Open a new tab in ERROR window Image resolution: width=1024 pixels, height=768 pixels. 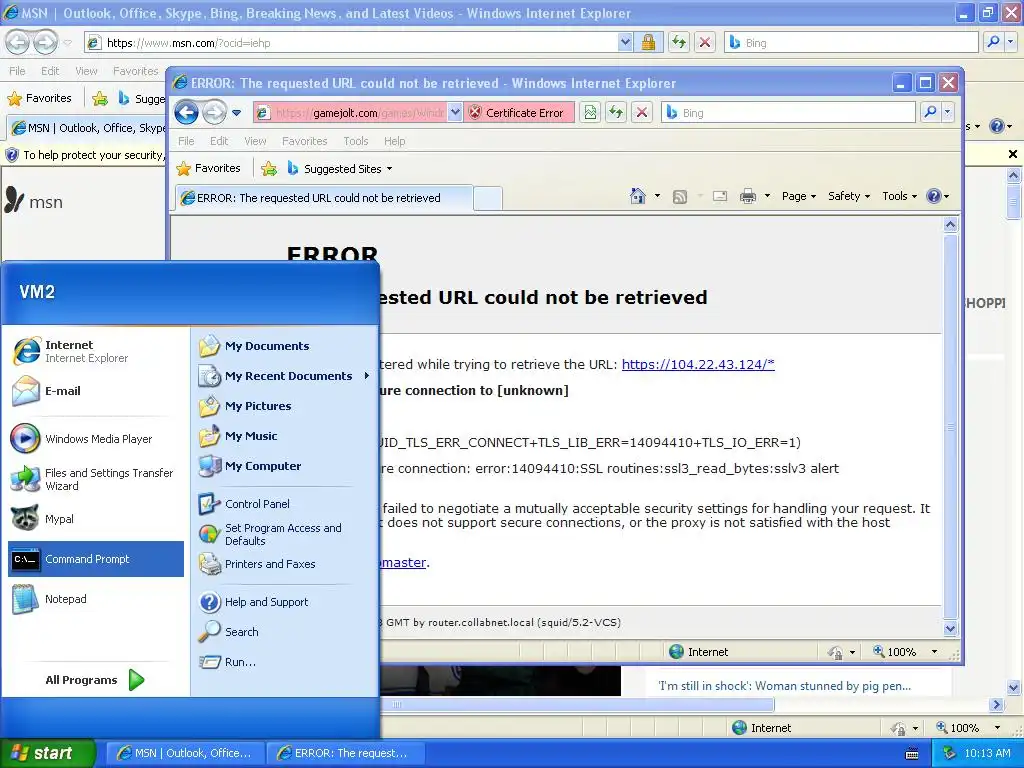pyautogui.click(x=488, y=199)
